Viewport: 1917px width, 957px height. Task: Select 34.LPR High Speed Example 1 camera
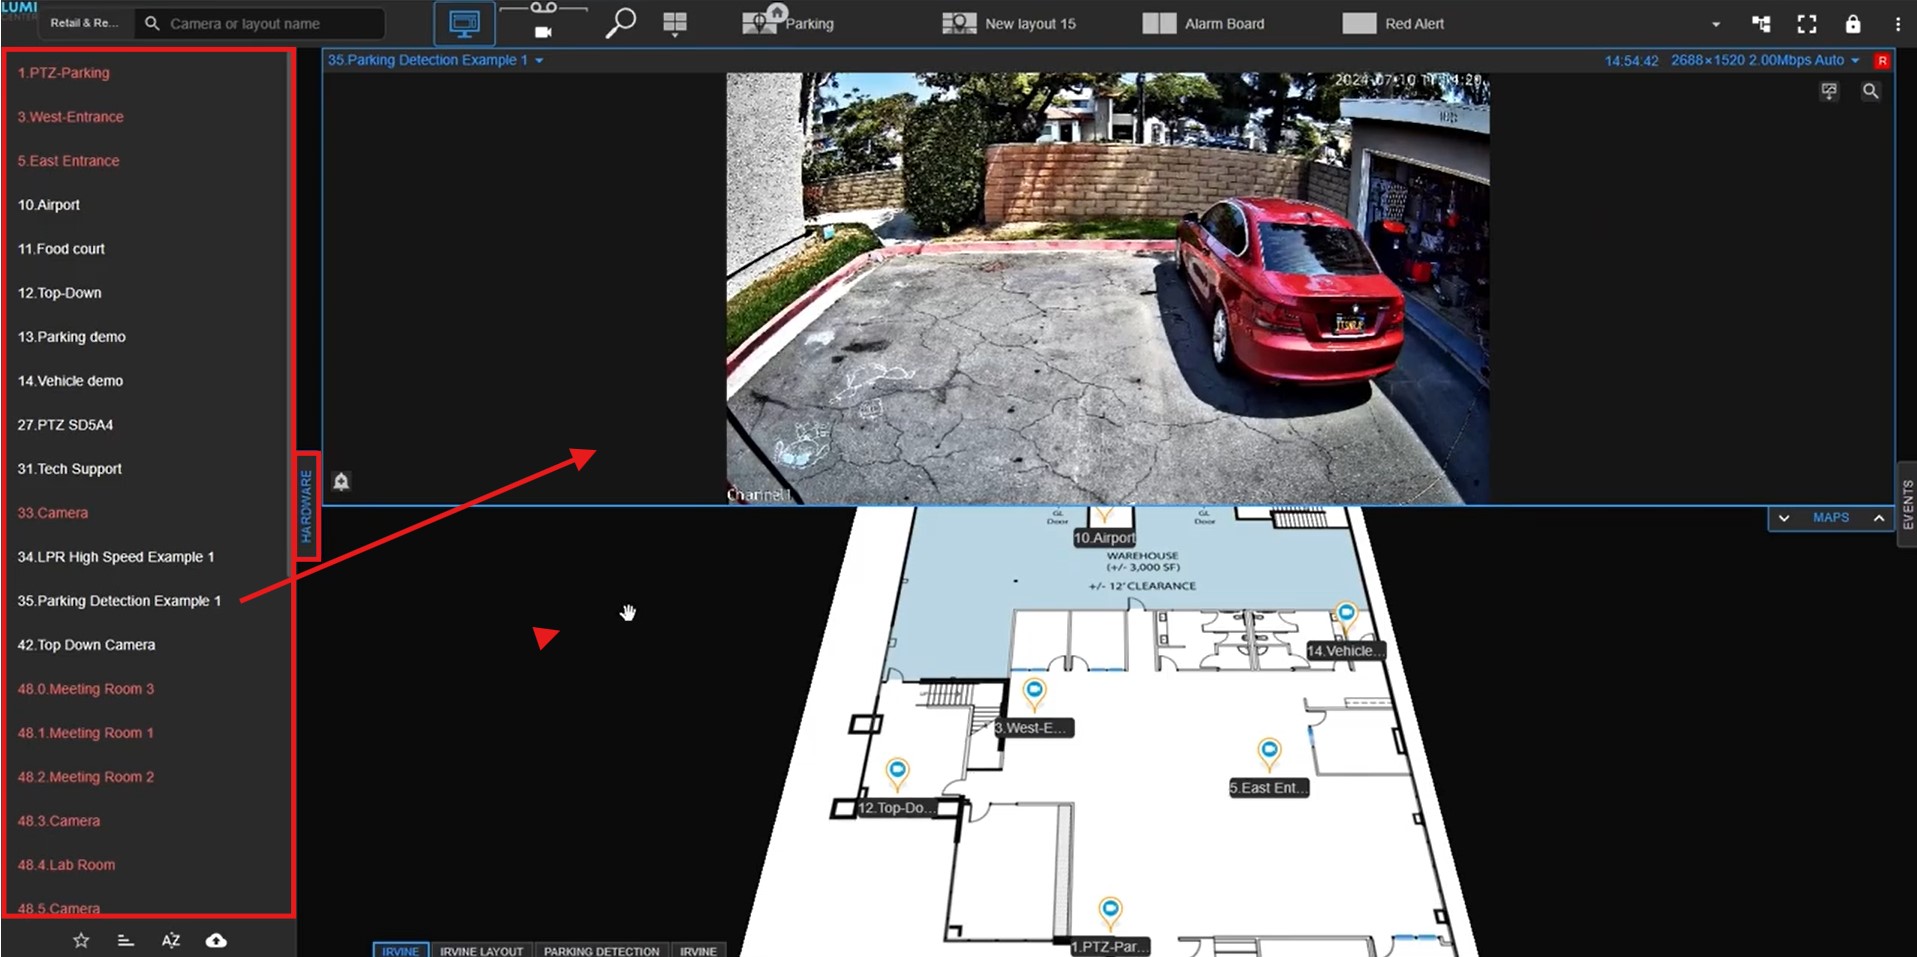[116, 557]
